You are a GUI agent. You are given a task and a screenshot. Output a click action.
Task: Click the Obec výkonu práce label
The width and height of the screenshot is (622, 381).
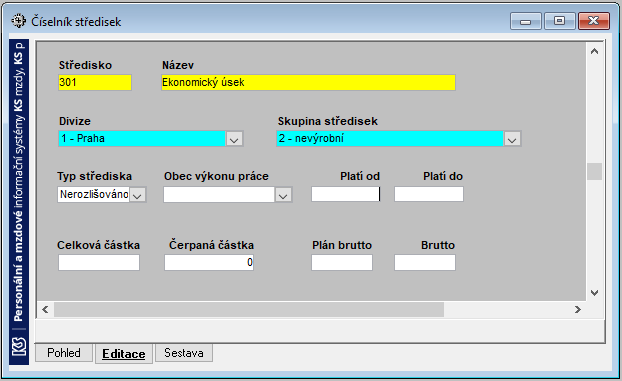coord(216,176)
